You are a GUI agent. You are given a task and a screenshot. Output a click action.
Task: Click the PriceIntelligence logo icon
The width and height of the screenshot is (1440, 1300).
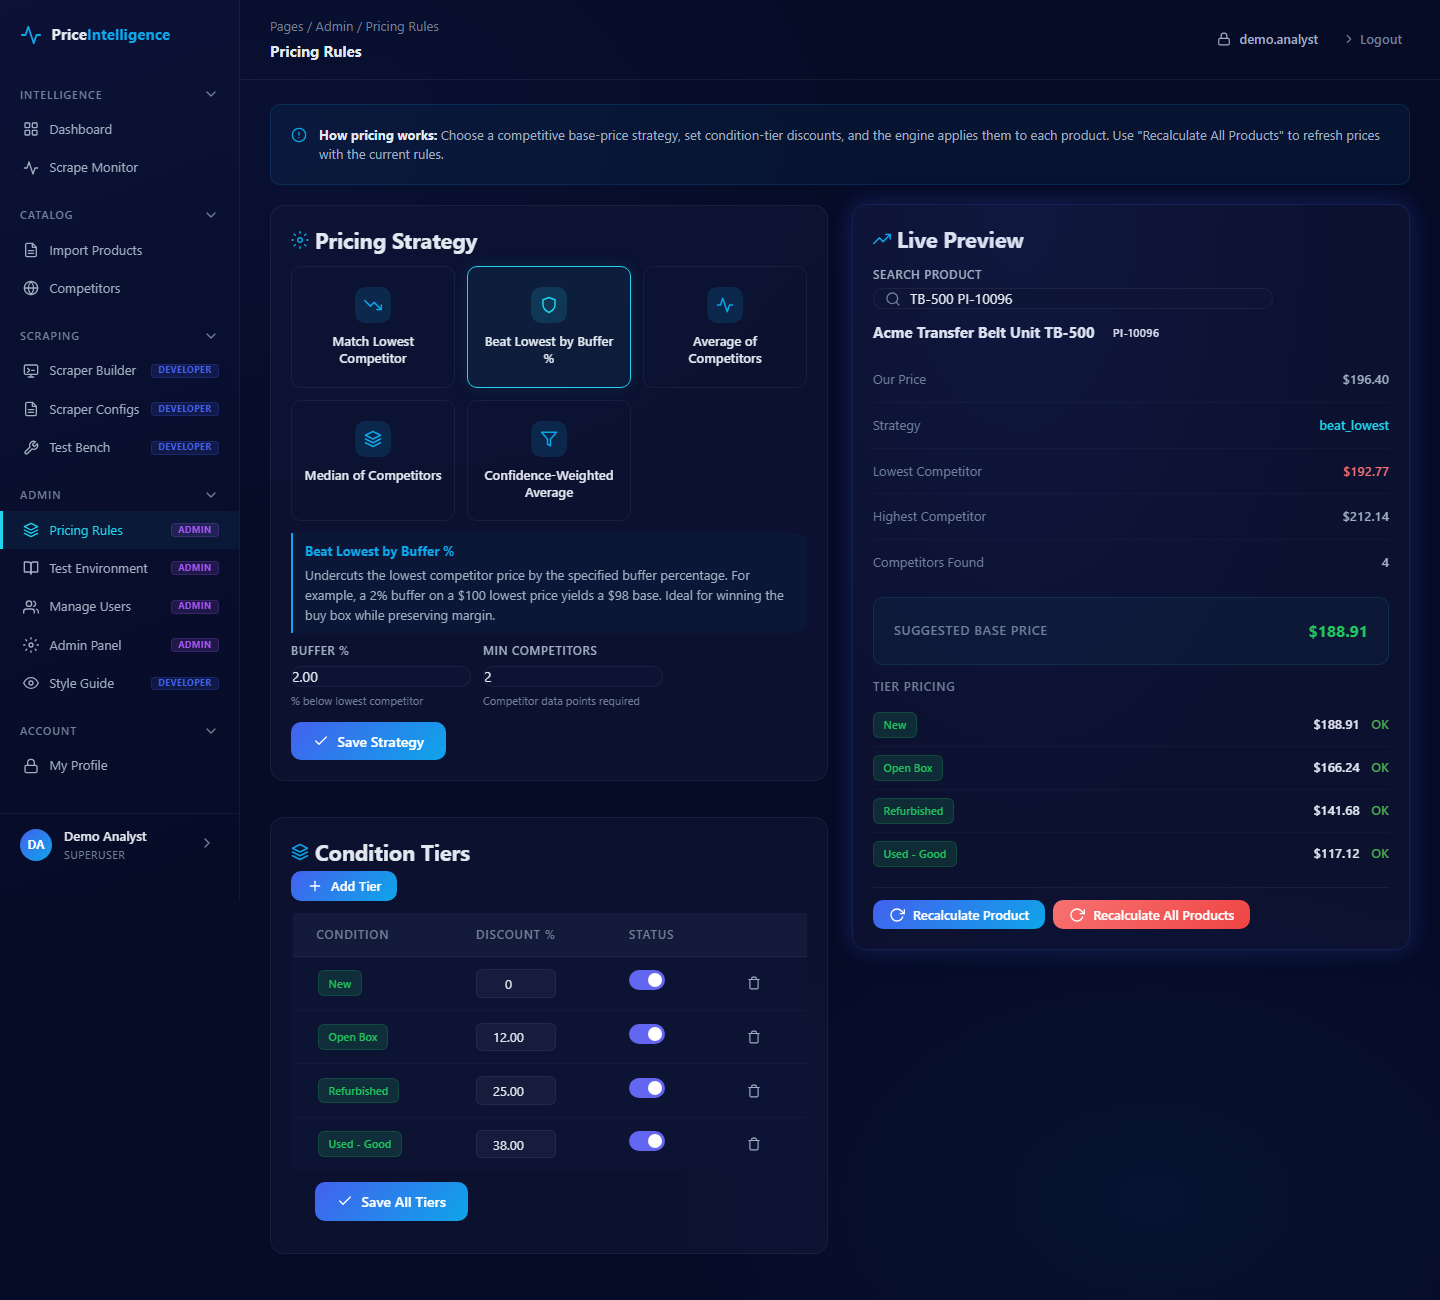point(31,35)
